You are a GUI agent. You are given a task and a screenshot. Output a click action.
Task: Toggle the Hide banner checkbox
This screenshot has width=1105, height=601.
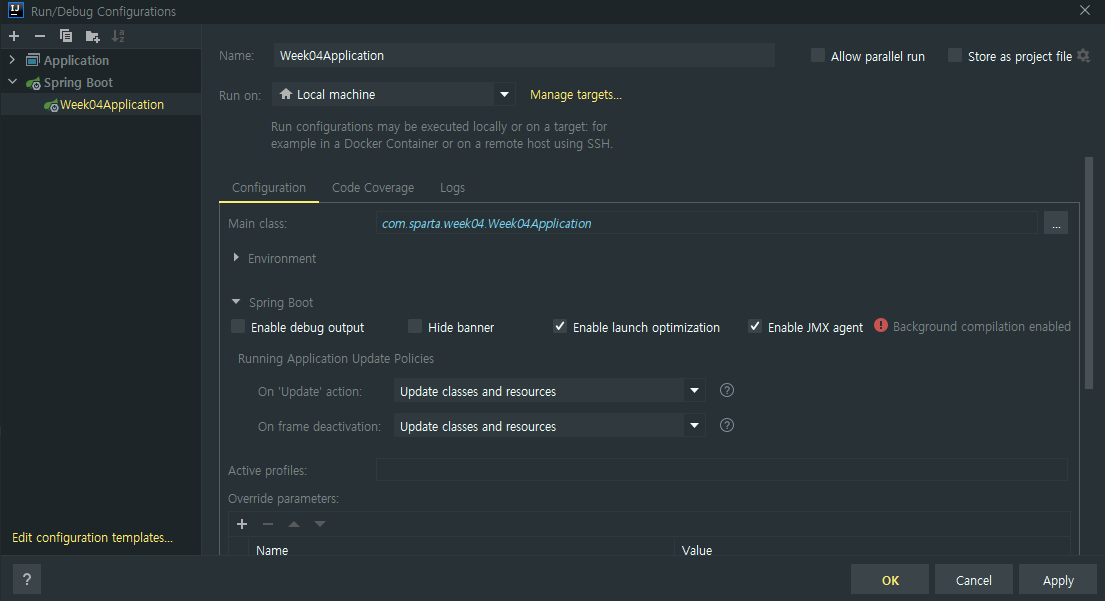point(415,327)
